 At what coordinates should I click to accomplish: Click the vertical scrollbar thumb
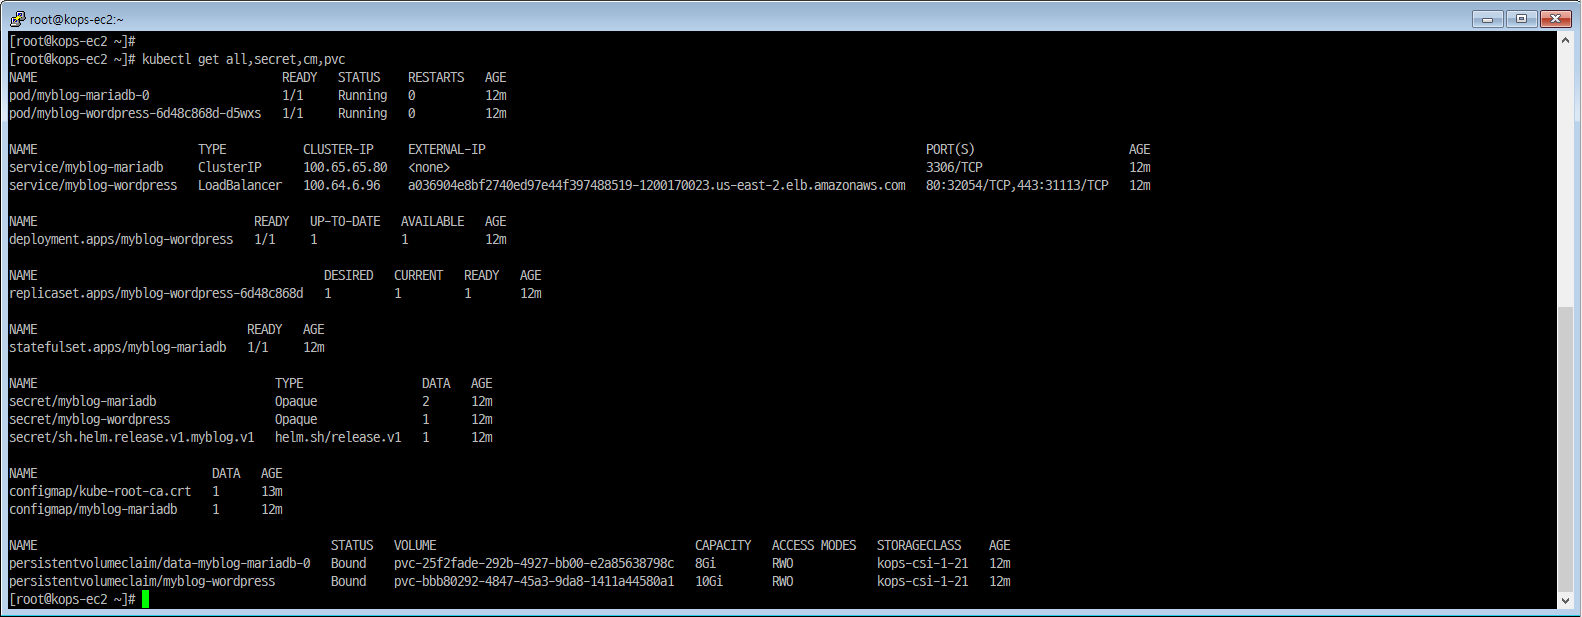point(1565,448)
